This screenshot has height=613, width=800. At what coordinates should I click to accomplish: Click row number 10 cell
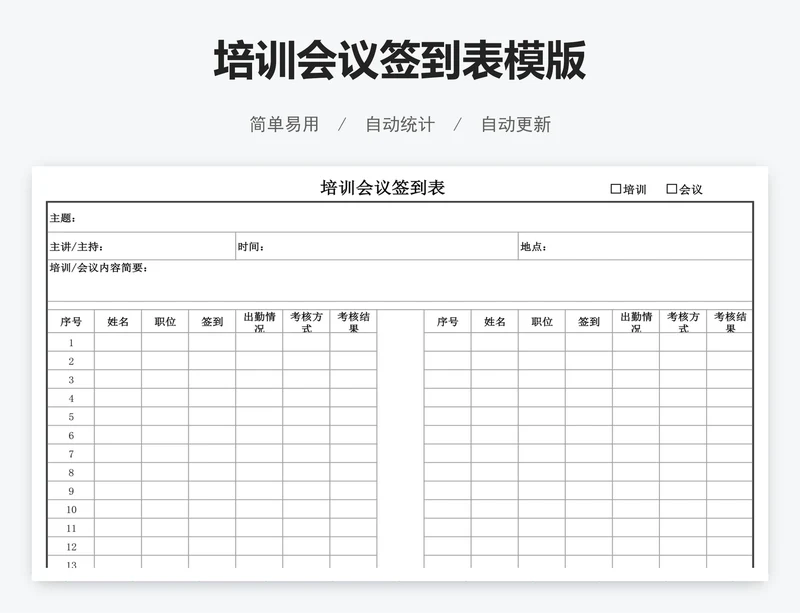pos(71,509)
